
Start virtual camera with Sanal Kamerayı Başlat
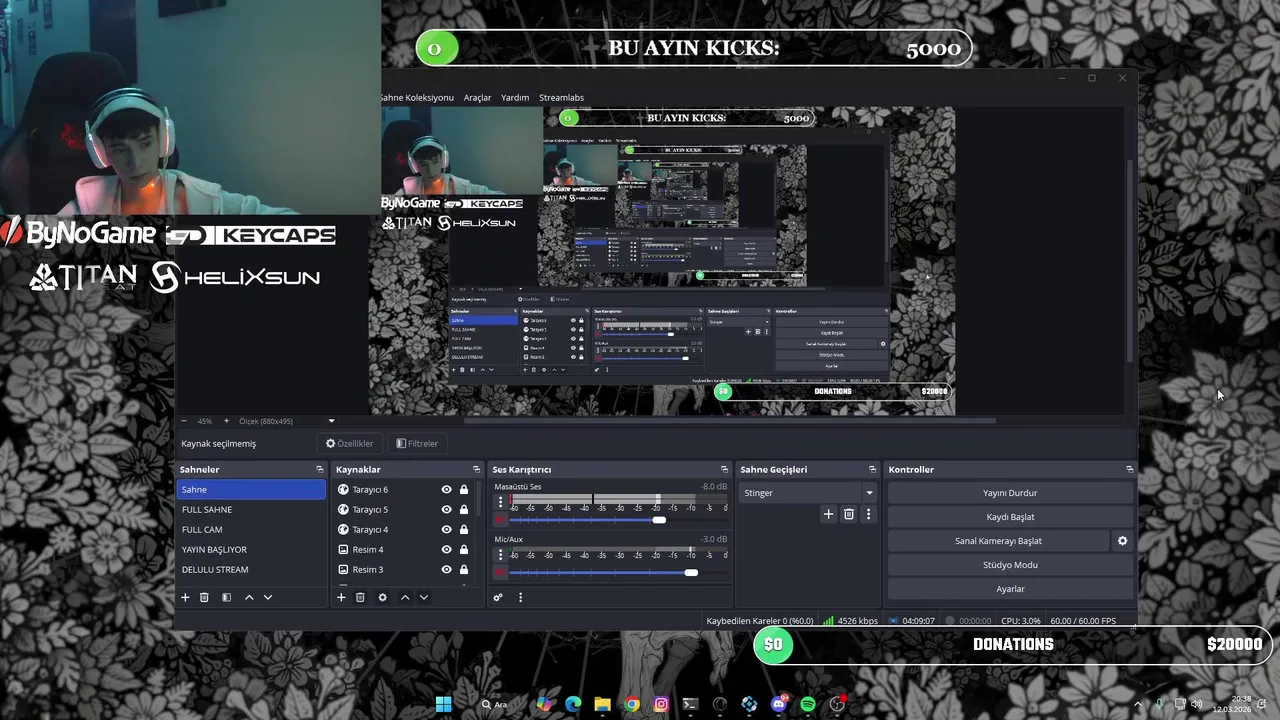998,541
